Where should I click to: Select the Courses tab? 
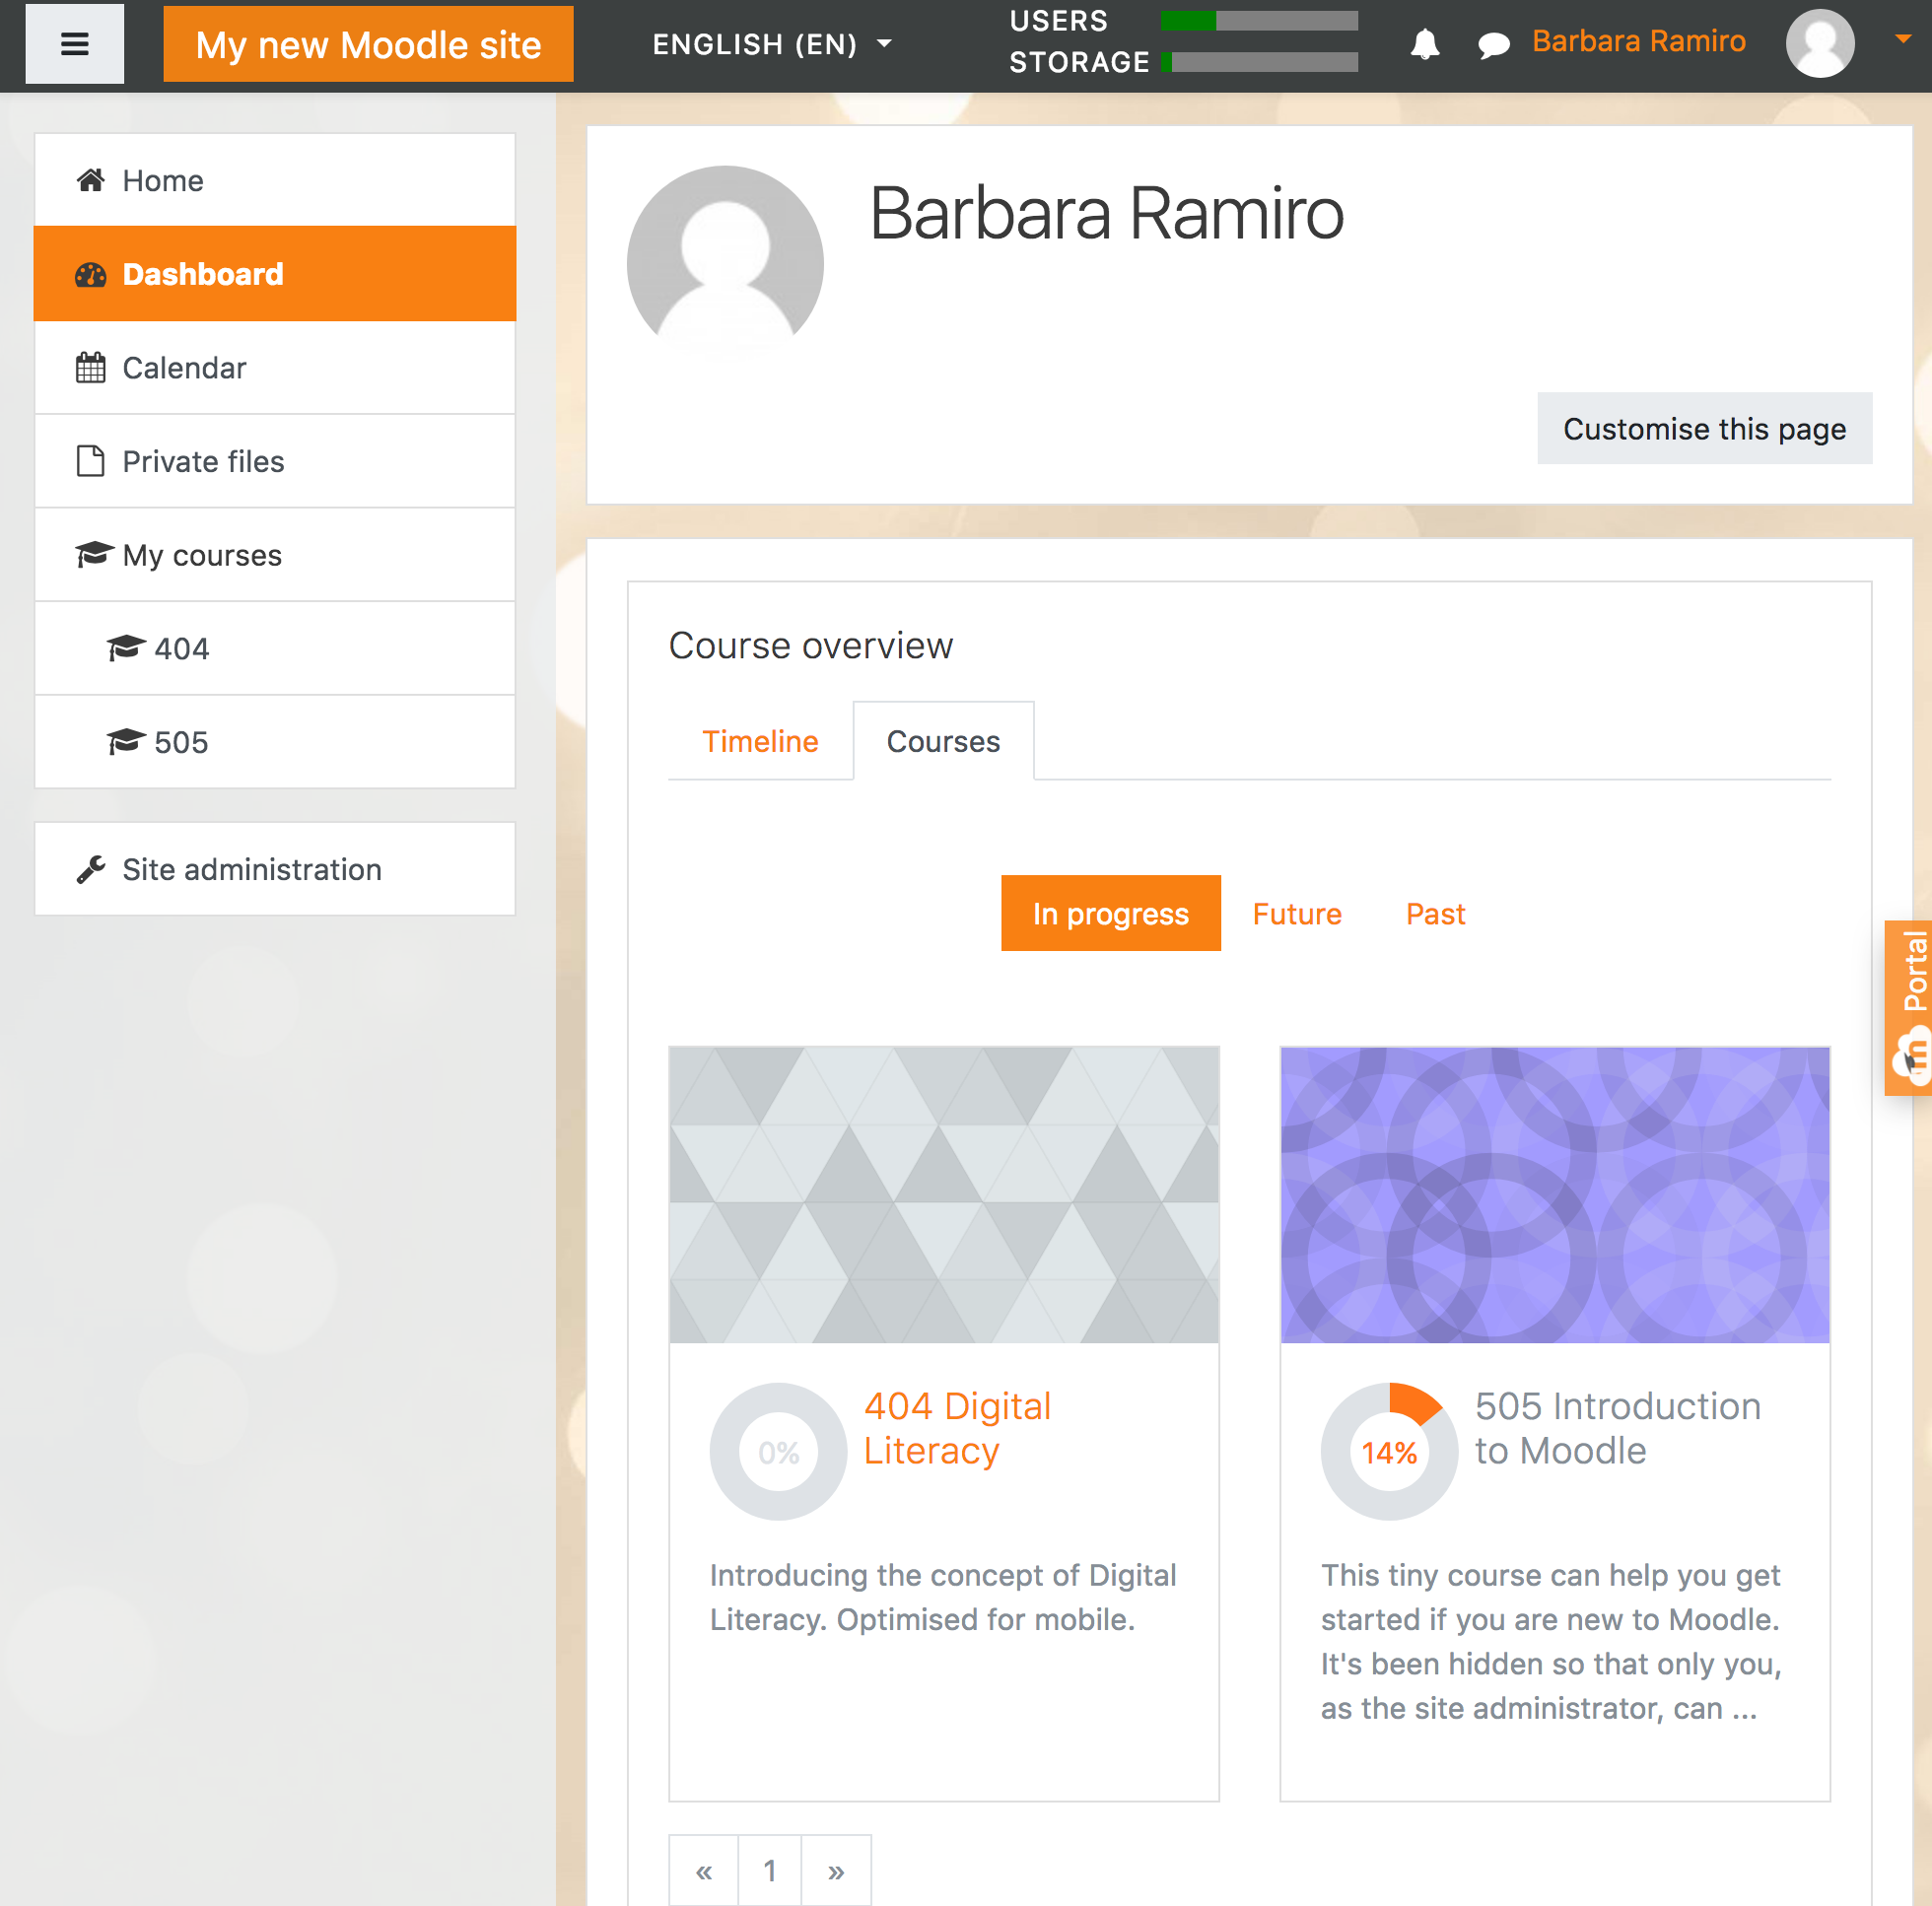coord(943,741)
